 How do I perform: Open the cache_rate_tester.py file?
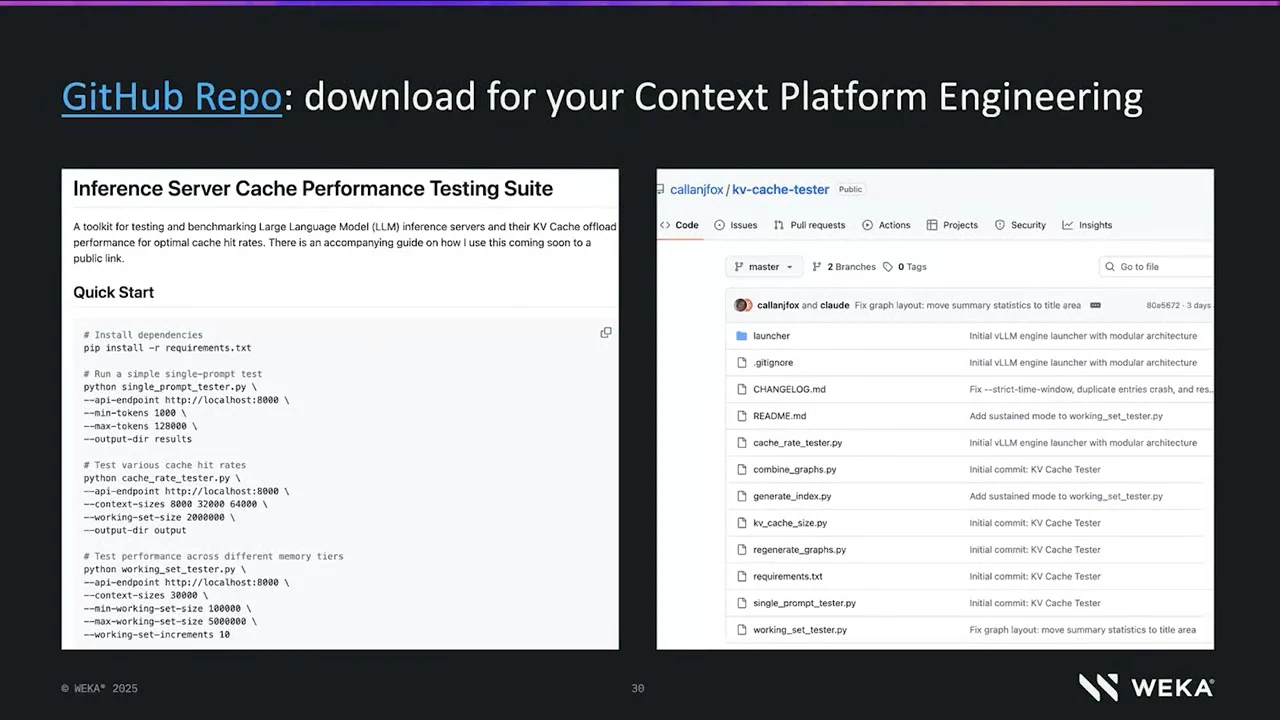[798, 443]
